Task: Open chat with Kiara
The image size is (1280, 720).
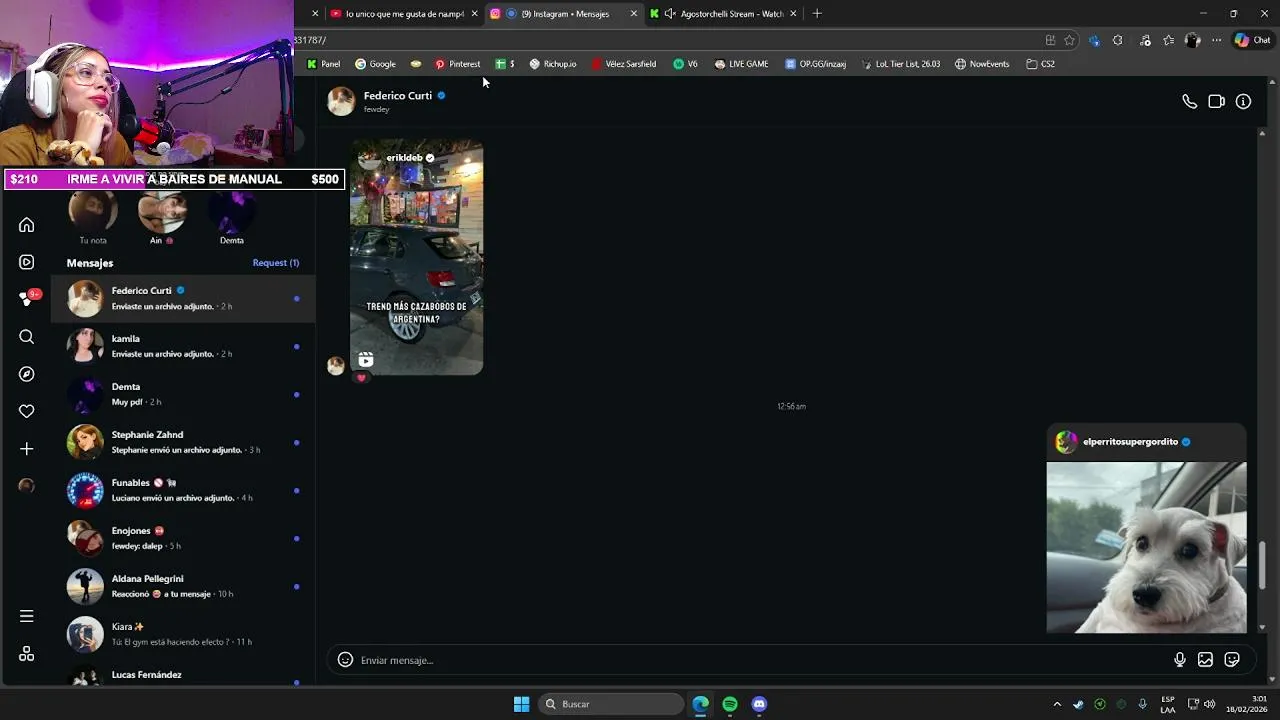Action: pos(183,634)
